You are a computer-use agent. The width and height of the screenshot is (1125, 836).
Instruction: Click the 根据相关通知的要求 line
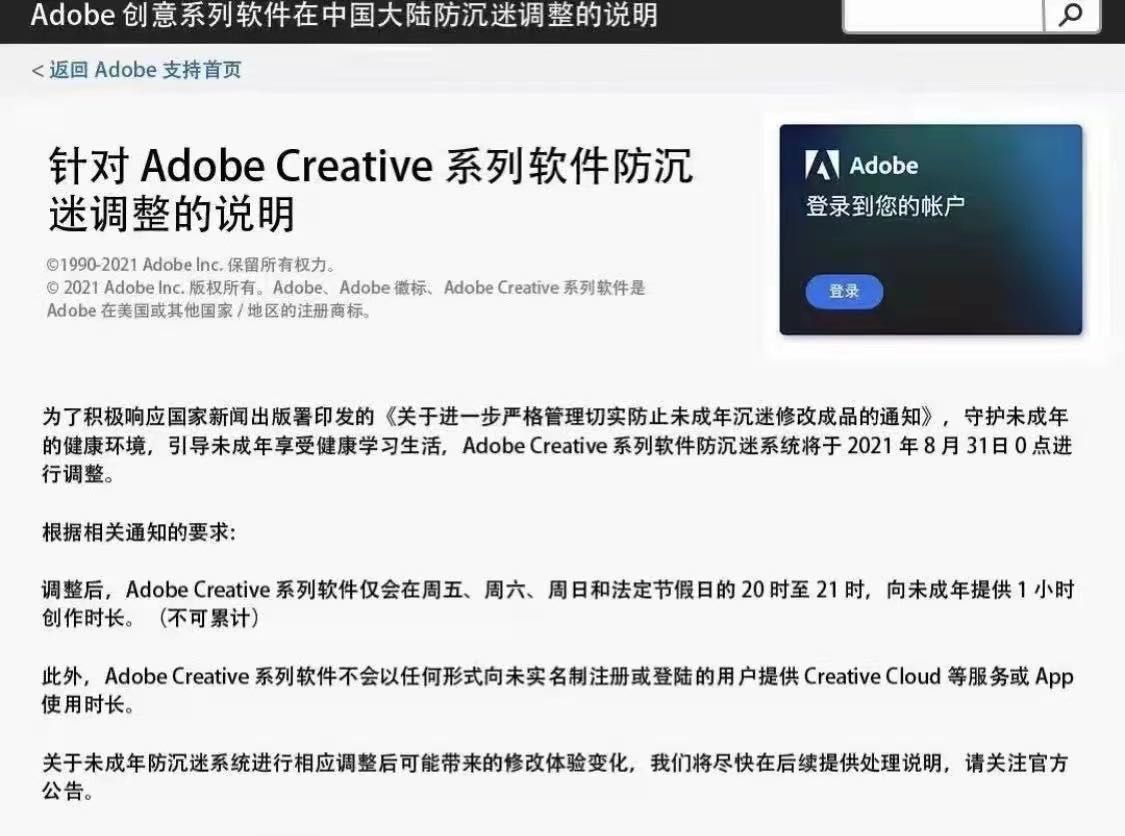(x=138, y=532)
